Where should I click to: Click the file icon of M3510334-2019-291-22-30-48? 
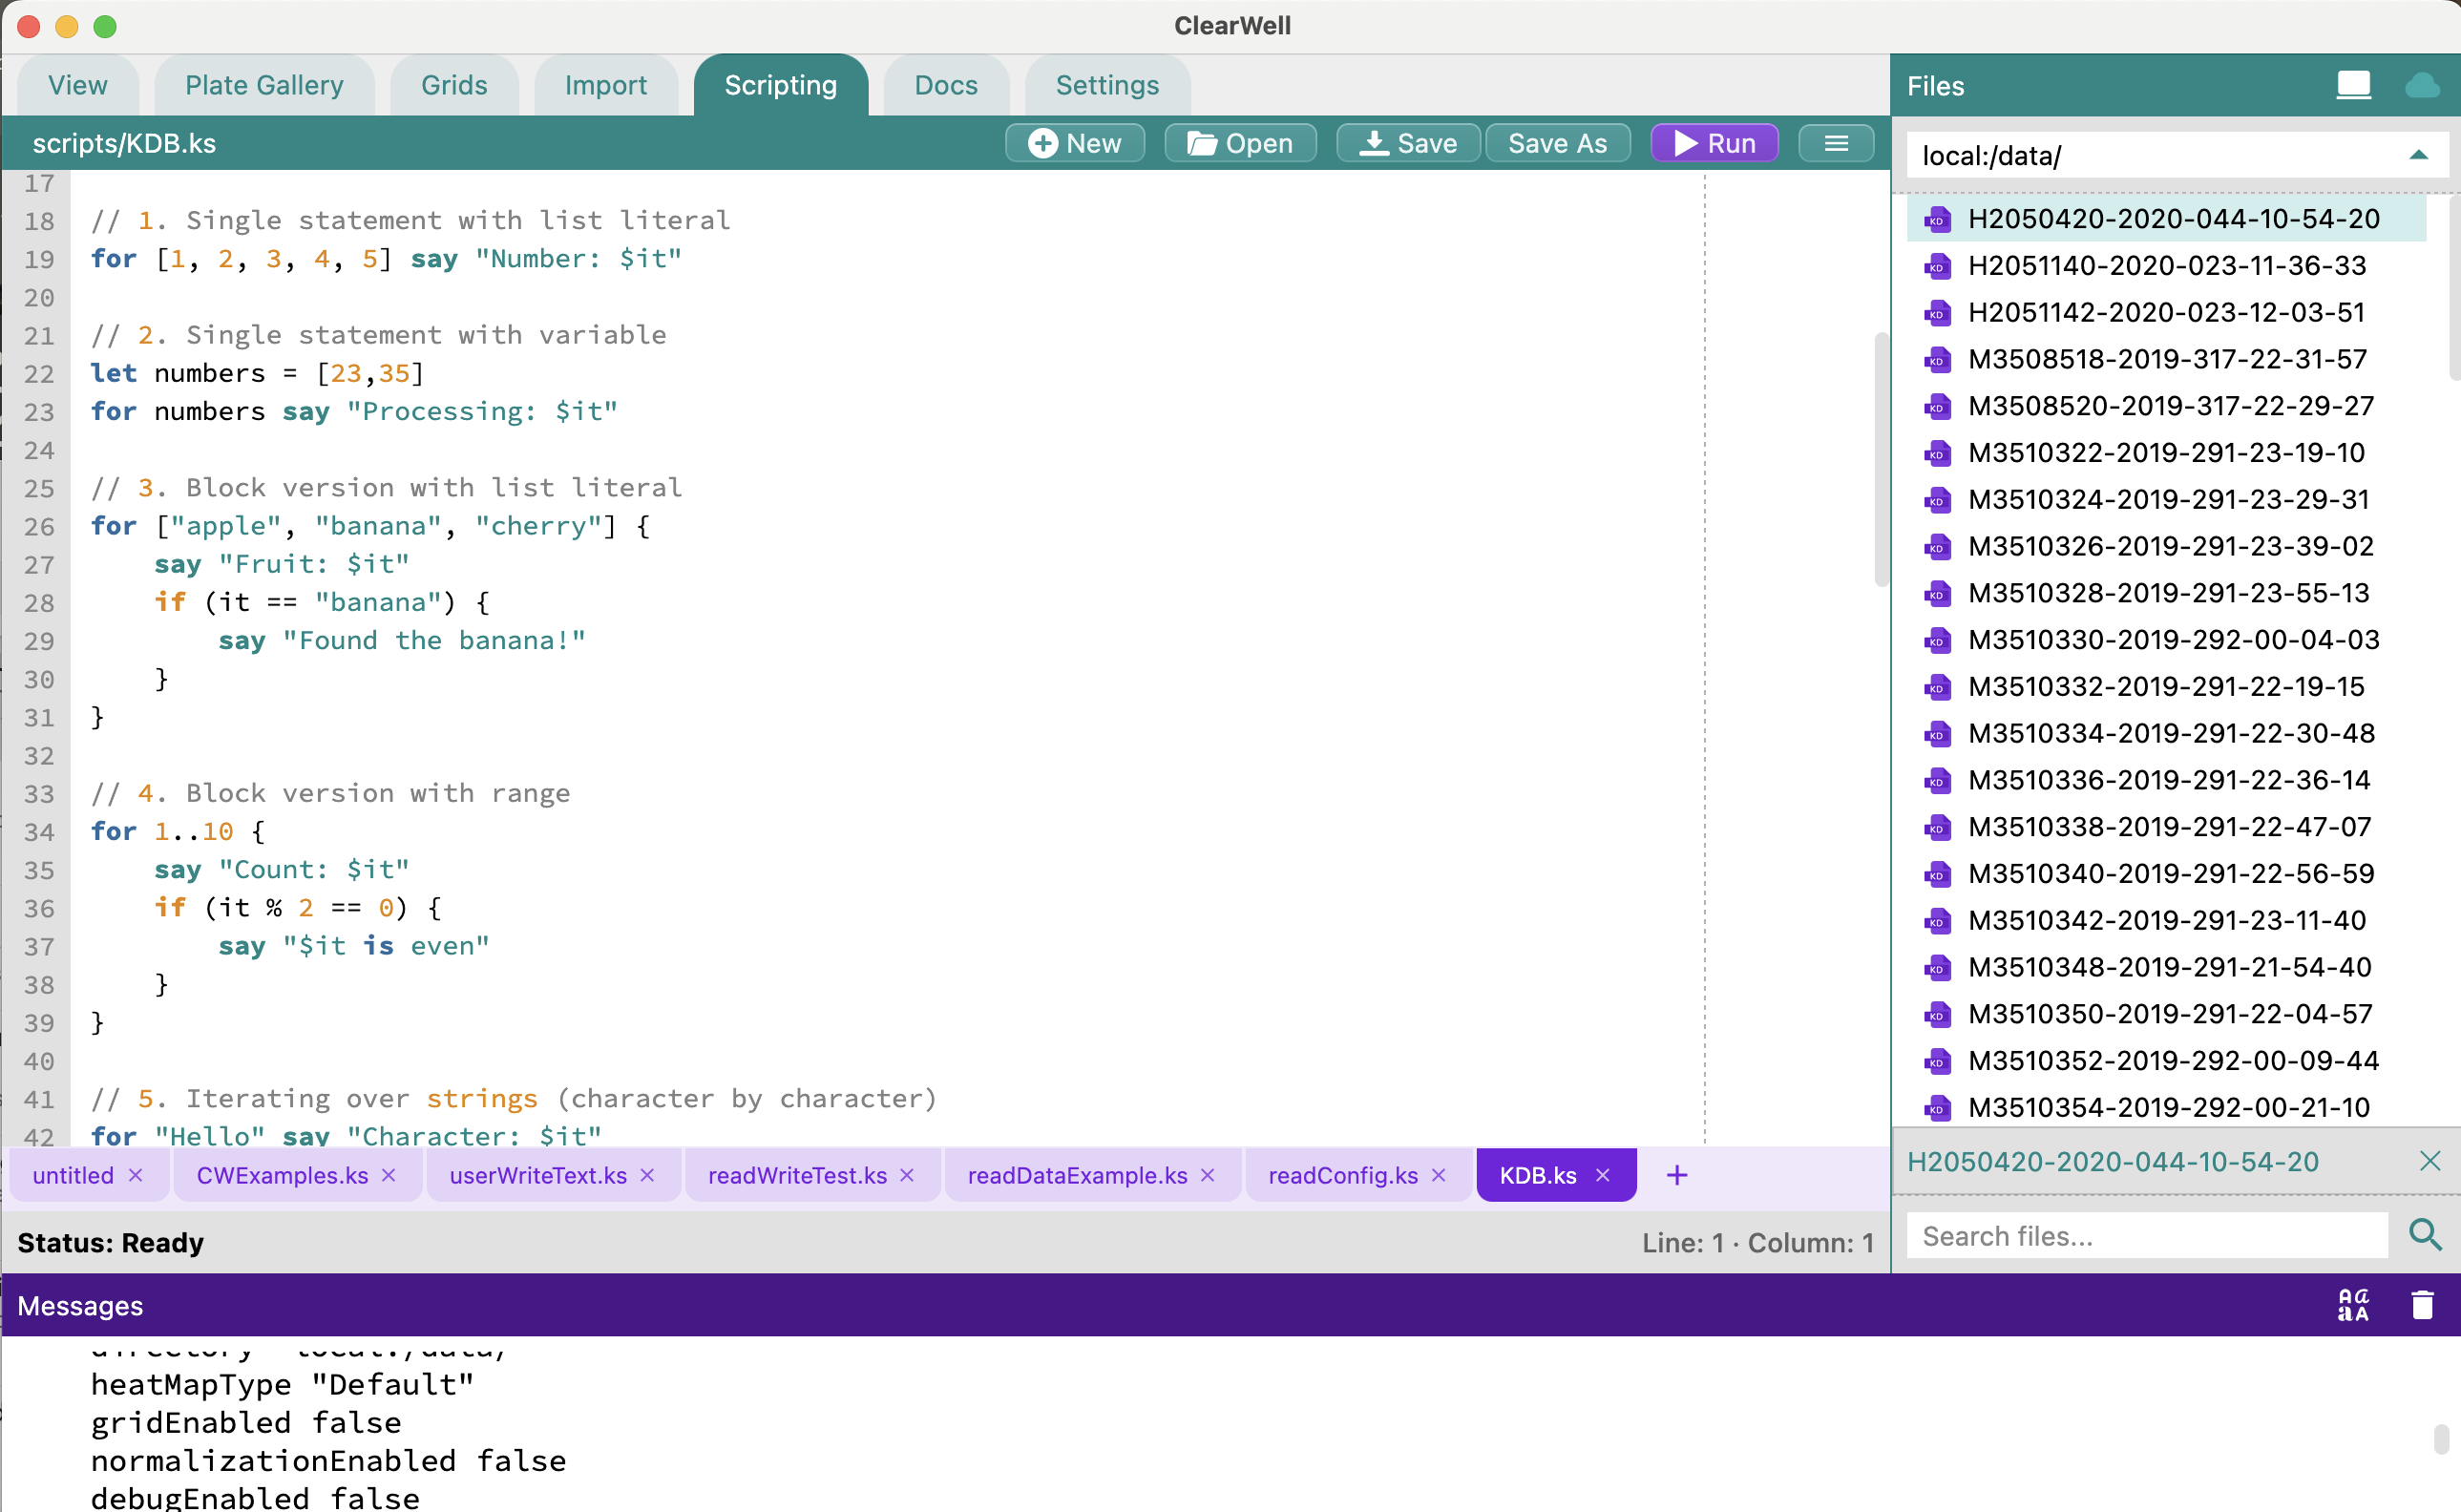pos(1937,734)
